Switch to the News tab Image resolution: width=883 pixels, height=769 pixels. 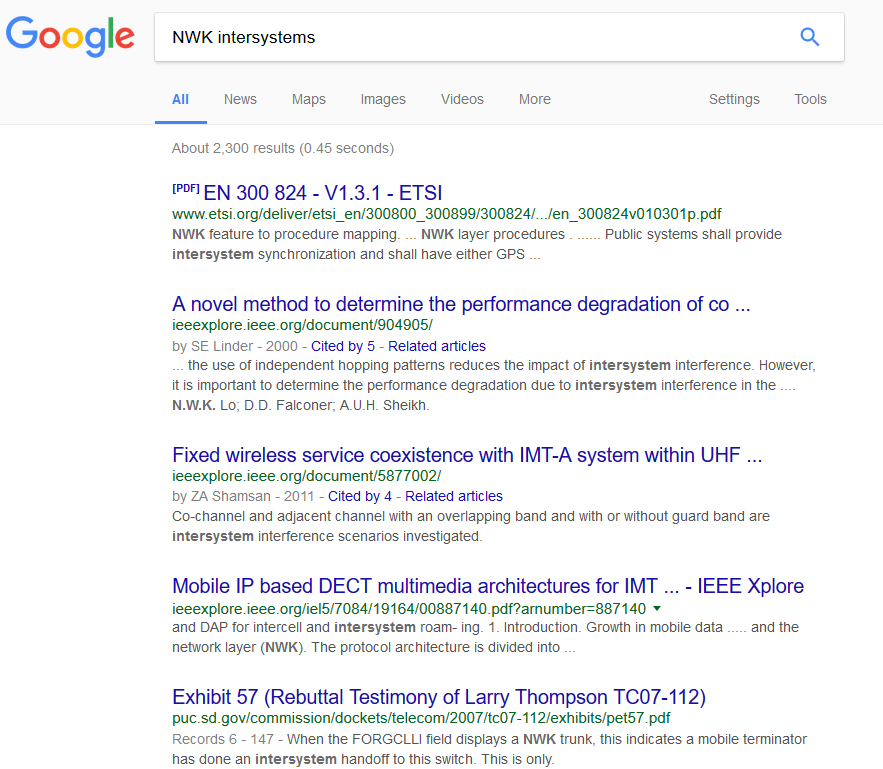[240, 99]
